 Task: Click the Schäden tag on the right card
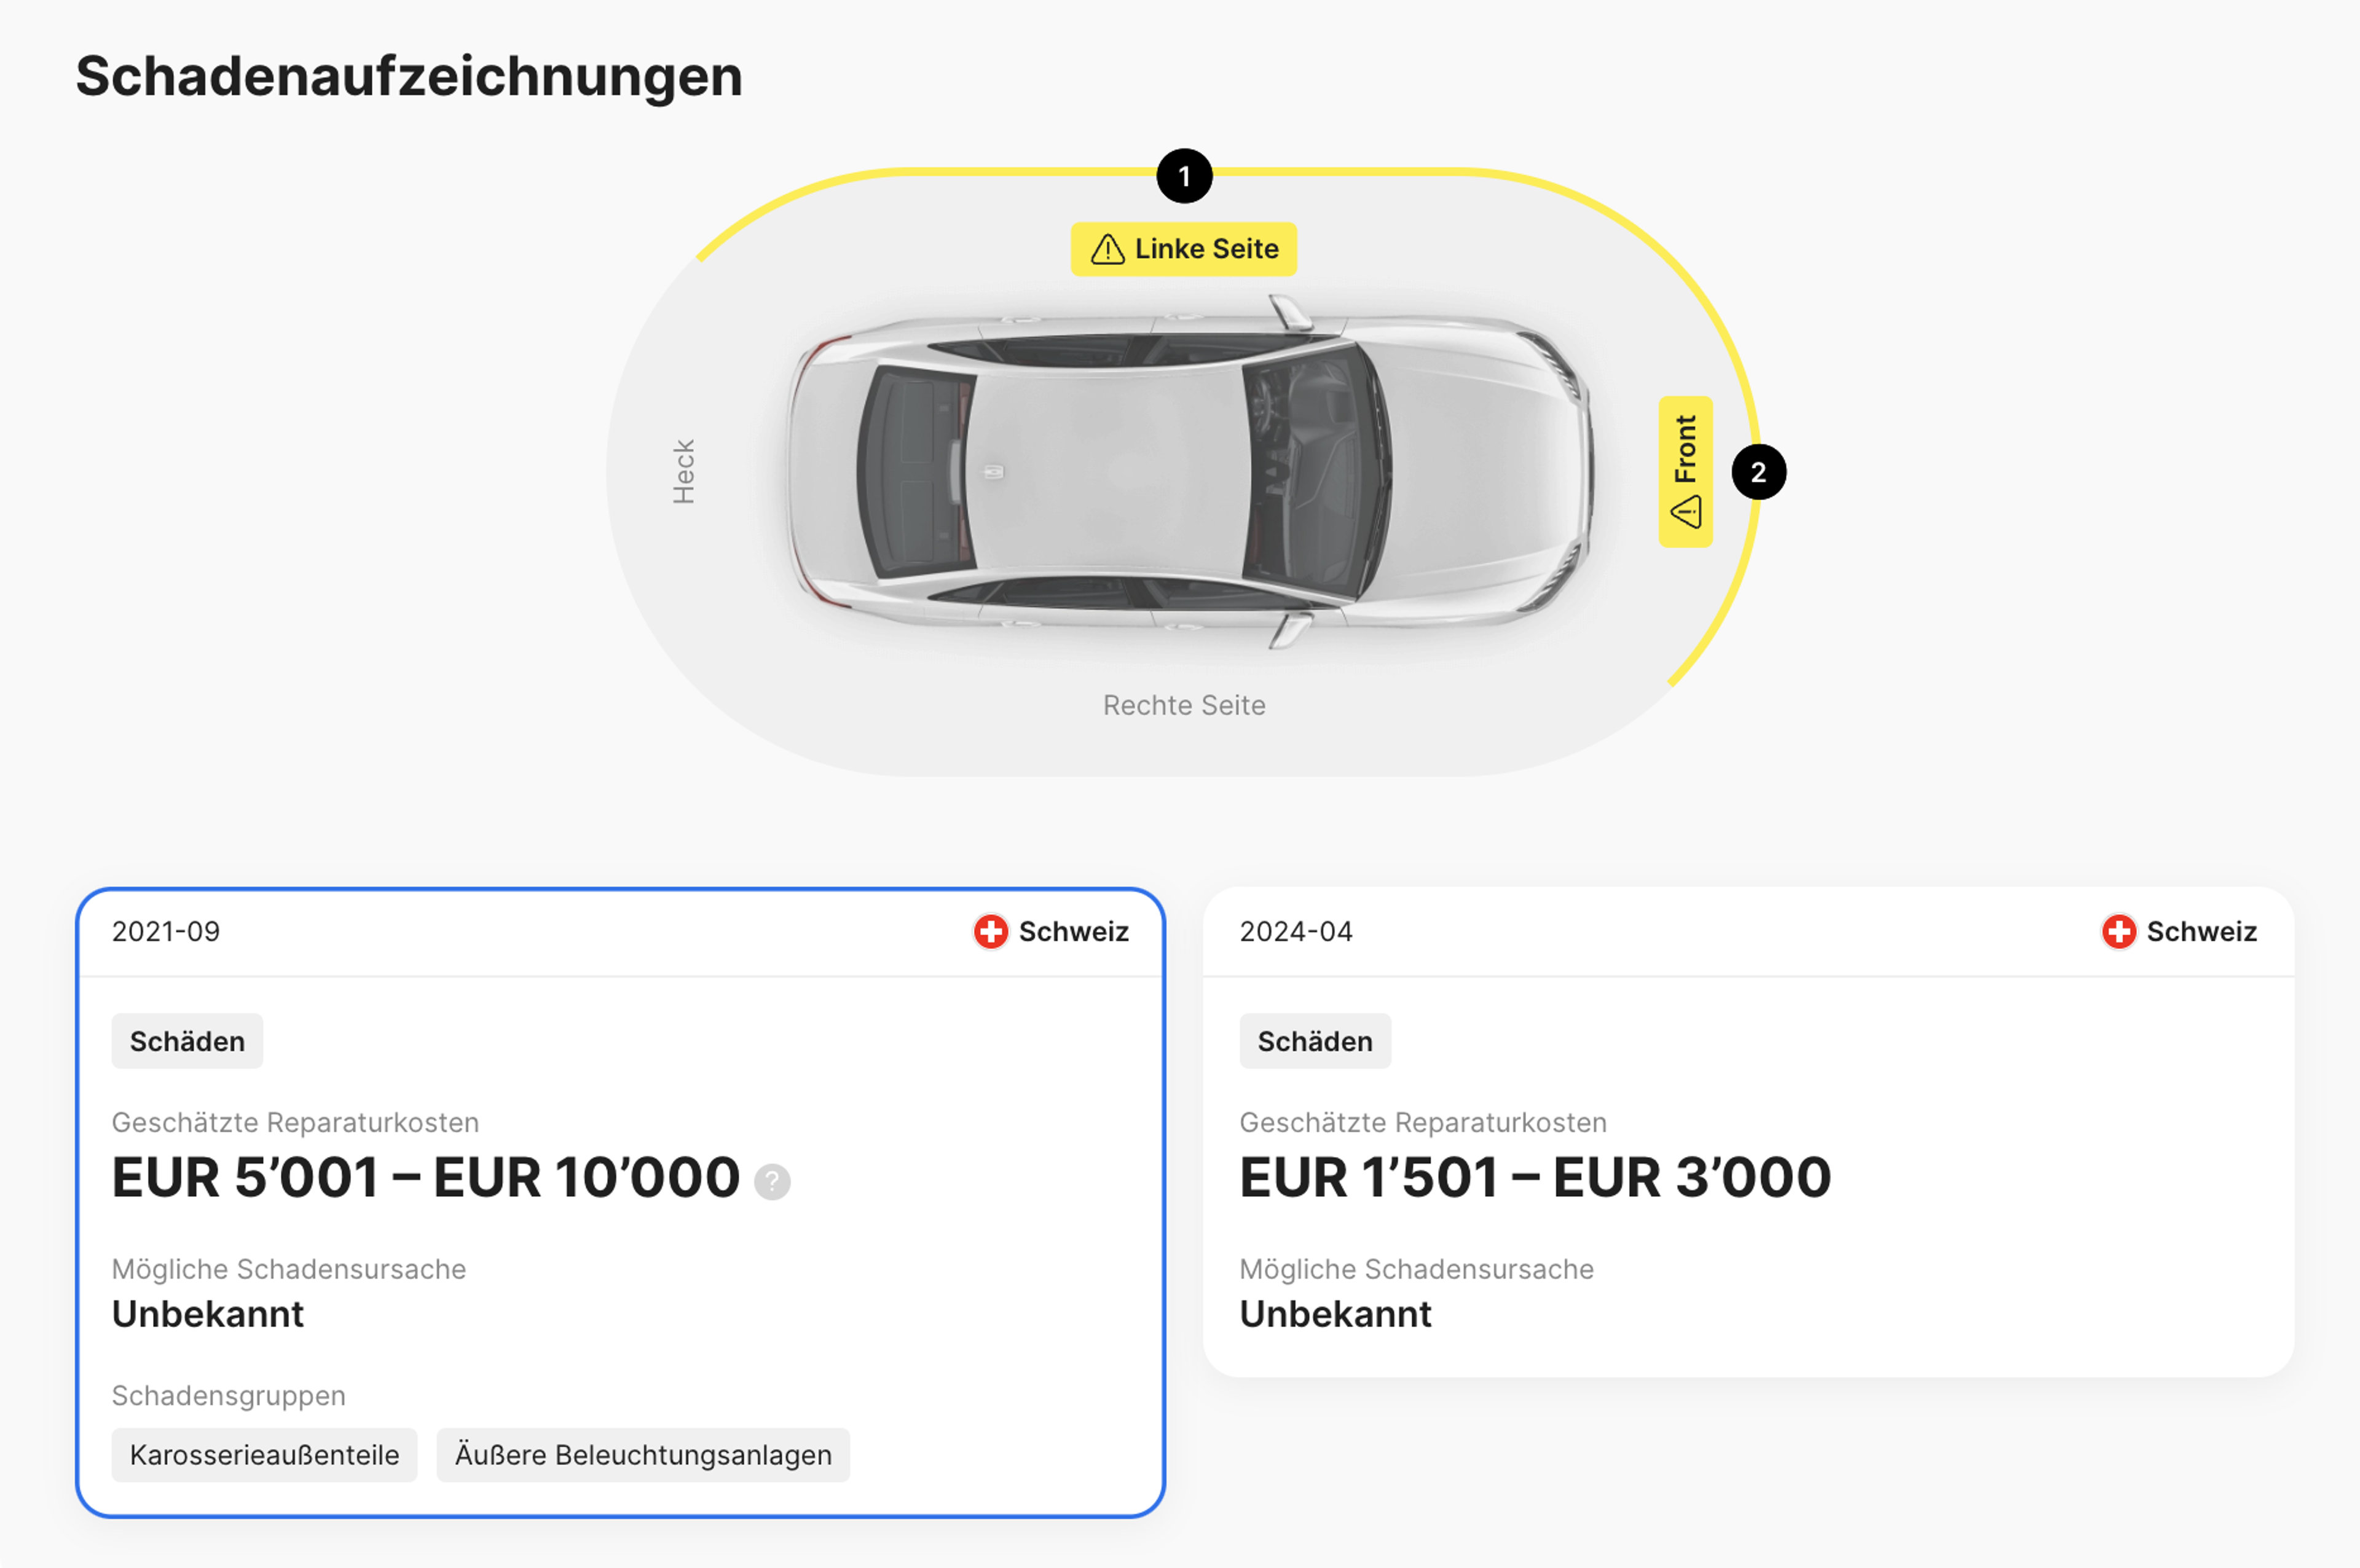(1316, 1040)
